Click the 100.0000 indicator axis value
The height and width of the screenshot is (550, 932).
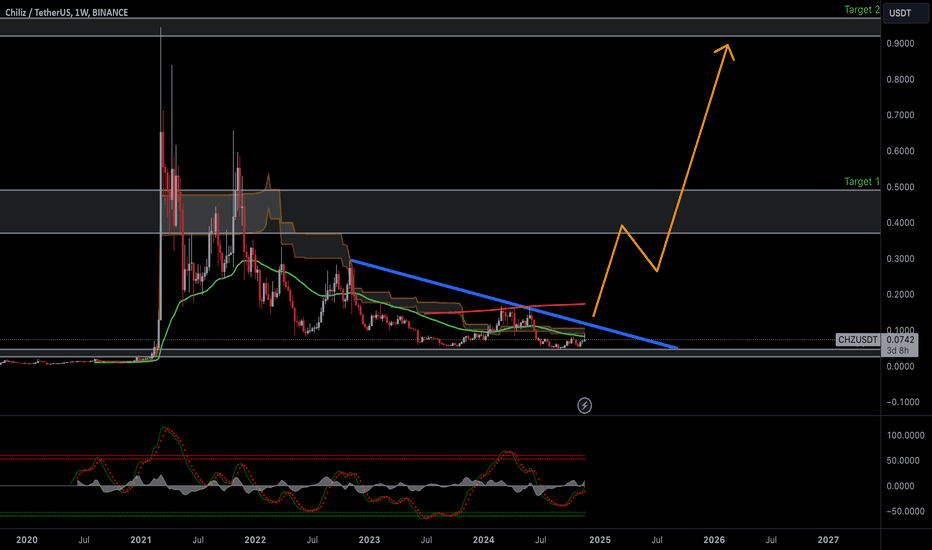905,435
